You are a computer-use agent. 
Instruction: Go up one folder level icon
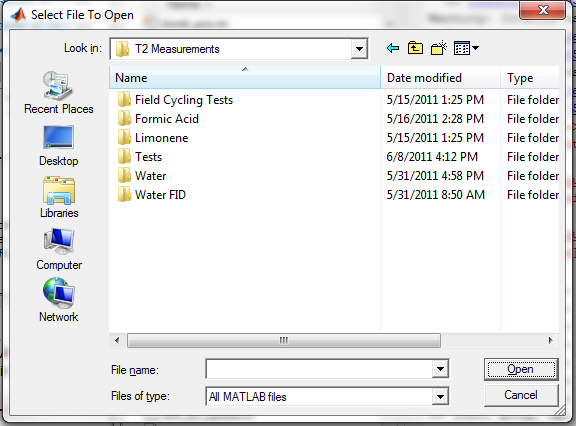(x=415, y=48)
